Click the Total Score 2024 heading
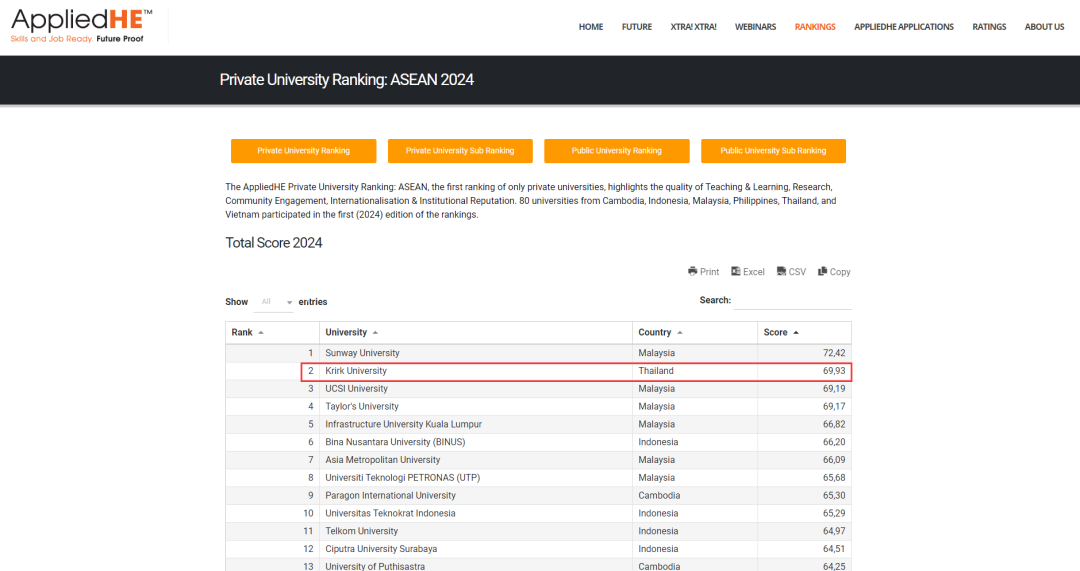 (273, 242)
